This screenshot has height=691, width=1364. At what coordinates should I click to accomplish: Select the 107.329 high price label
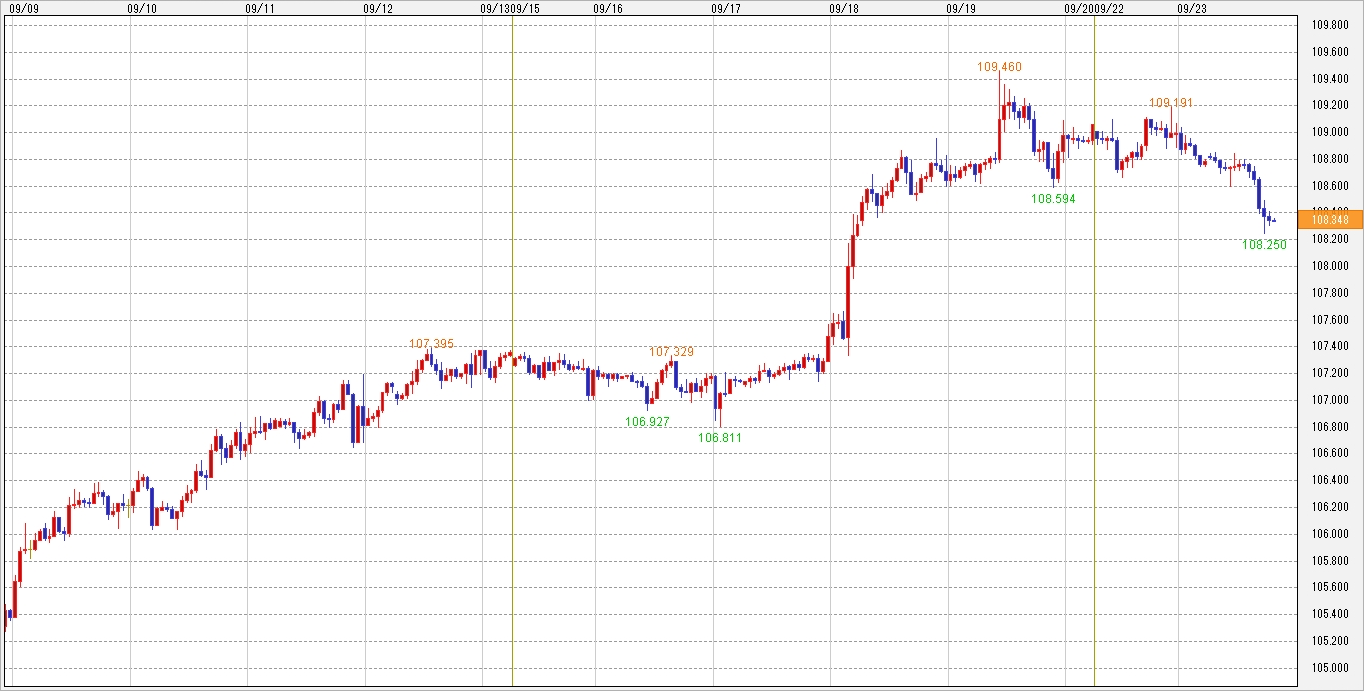click(x=671, y=352)
